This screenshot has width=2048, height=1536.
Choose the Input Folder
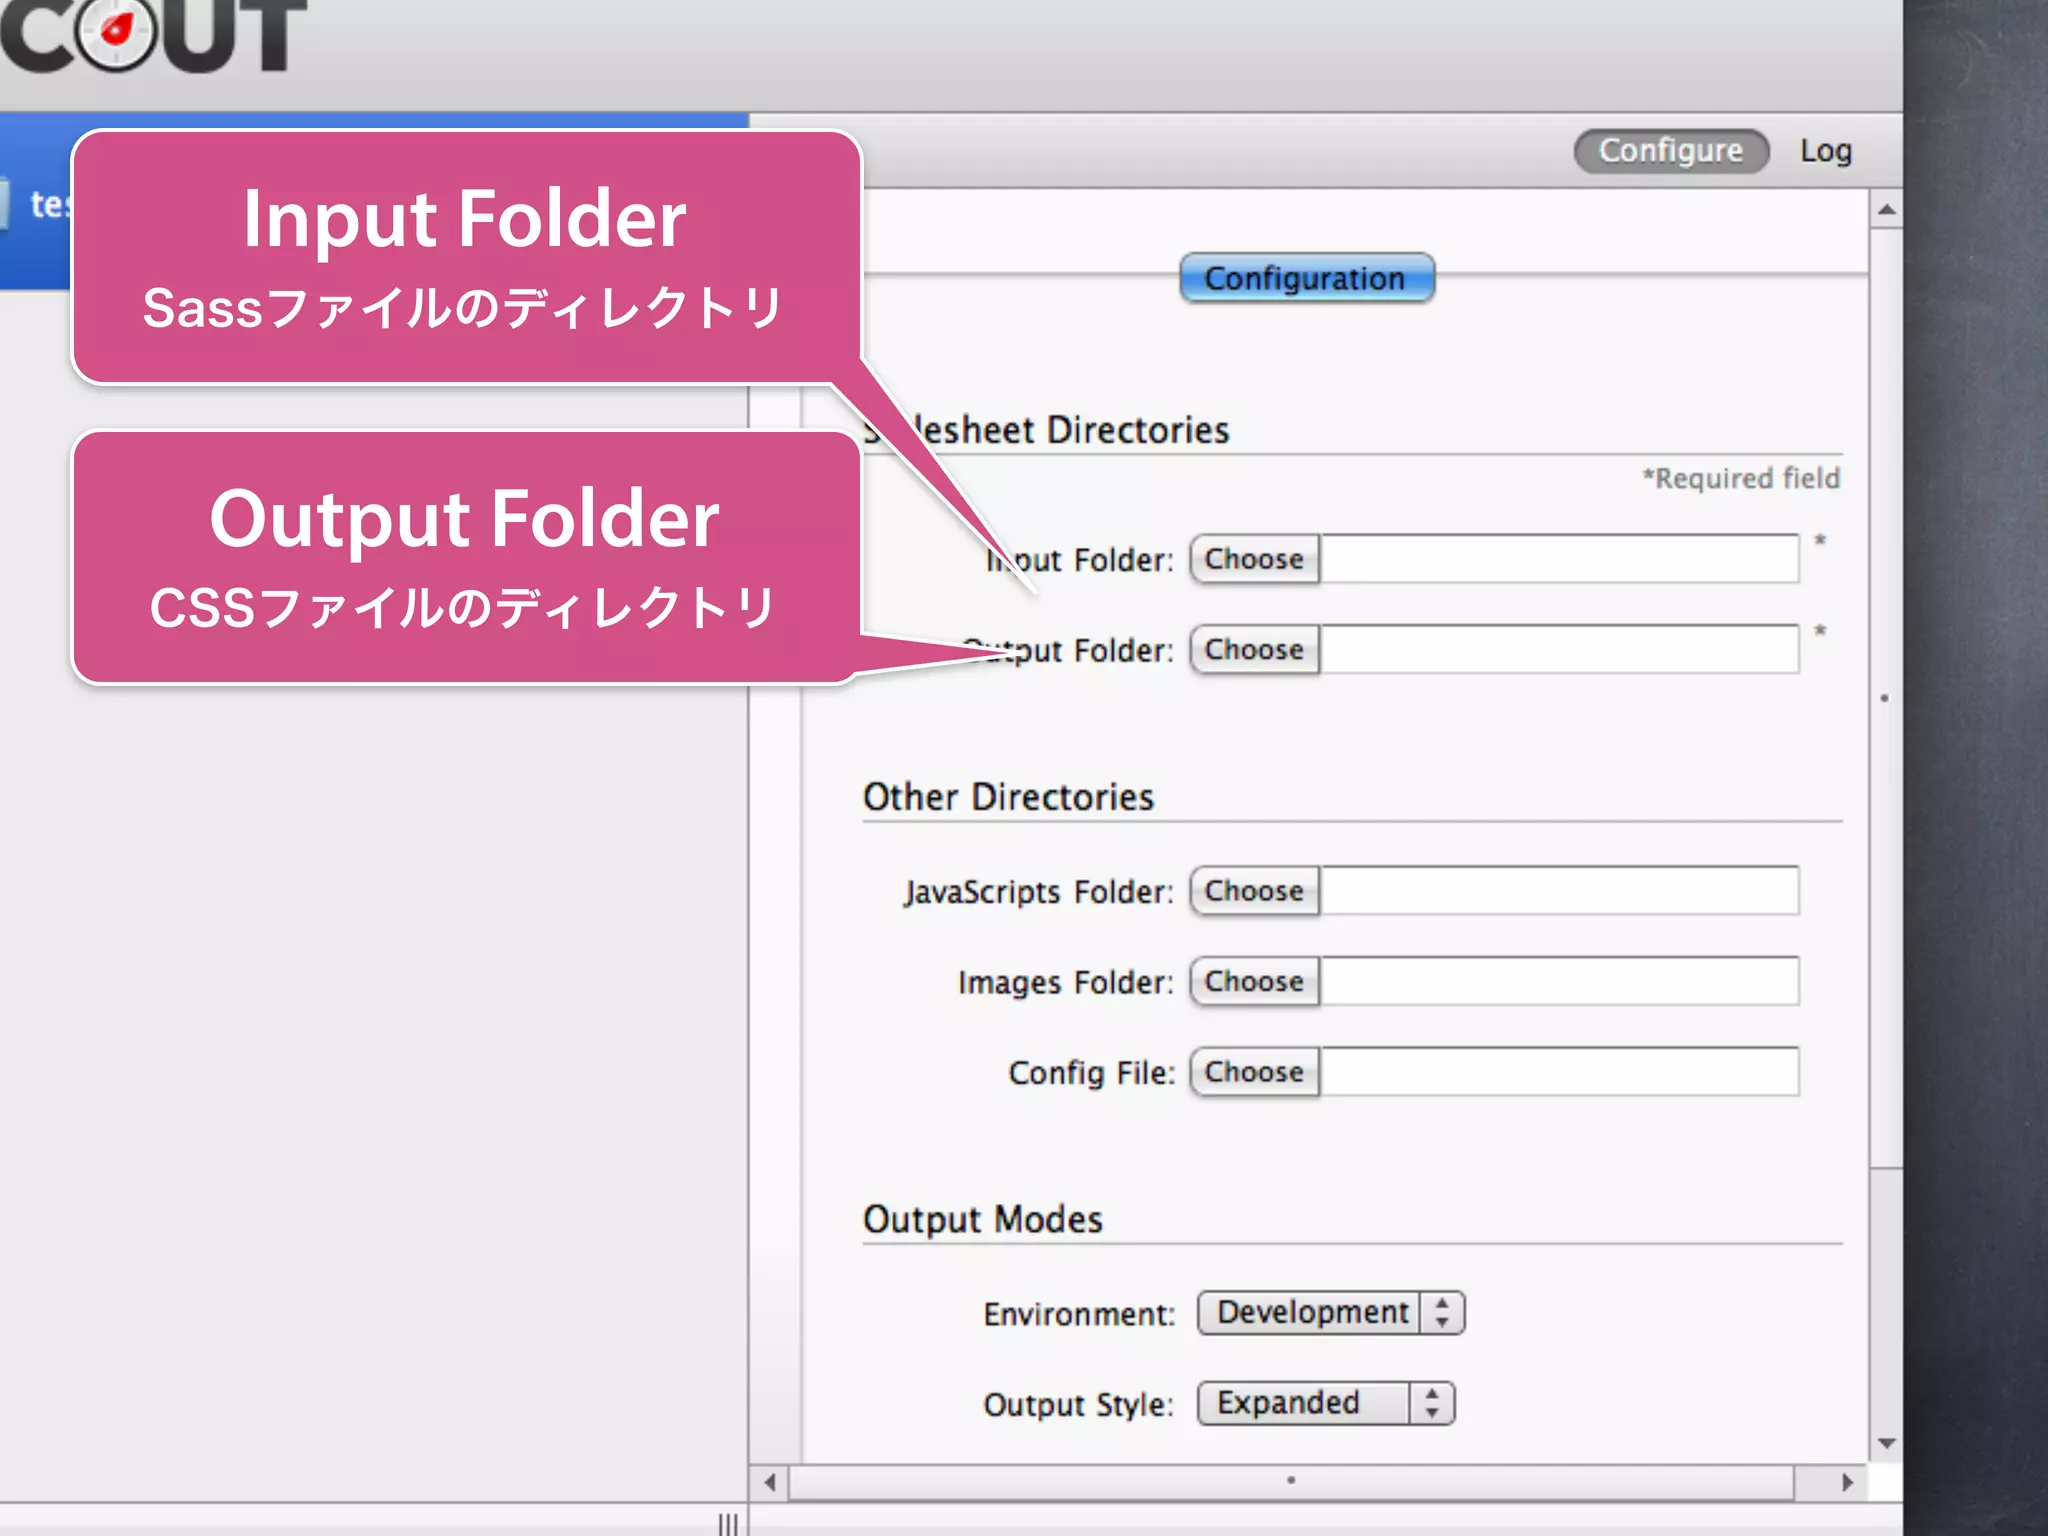(1255, 559)
